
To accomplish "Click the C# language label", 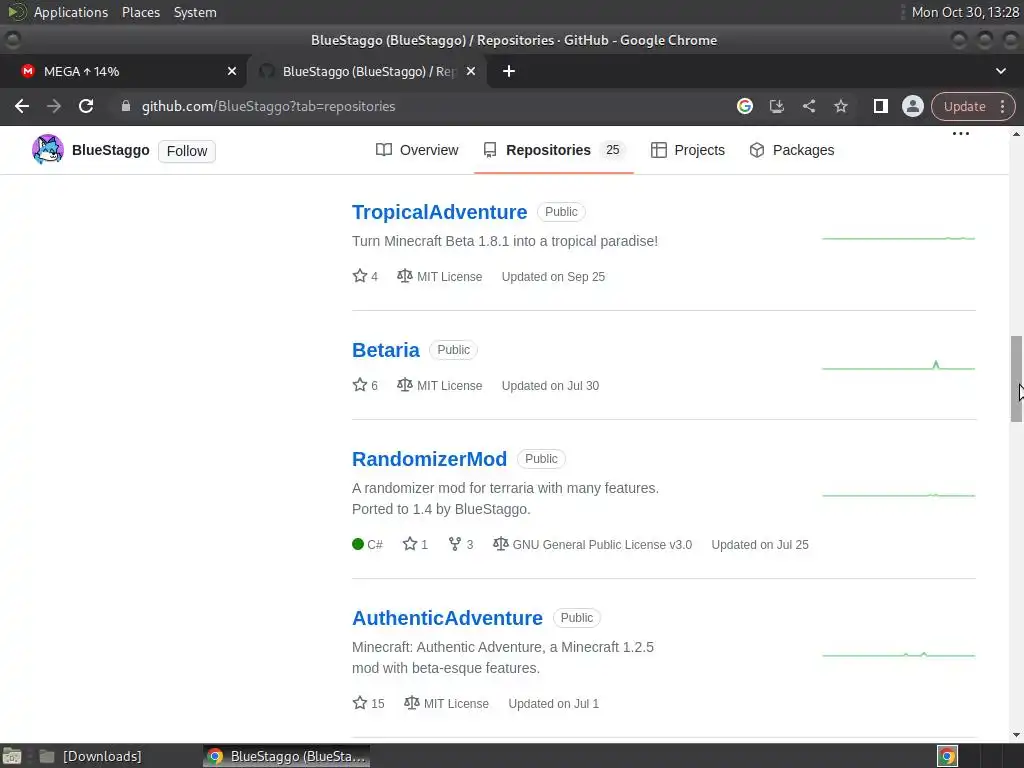I will tap(367, 544).
